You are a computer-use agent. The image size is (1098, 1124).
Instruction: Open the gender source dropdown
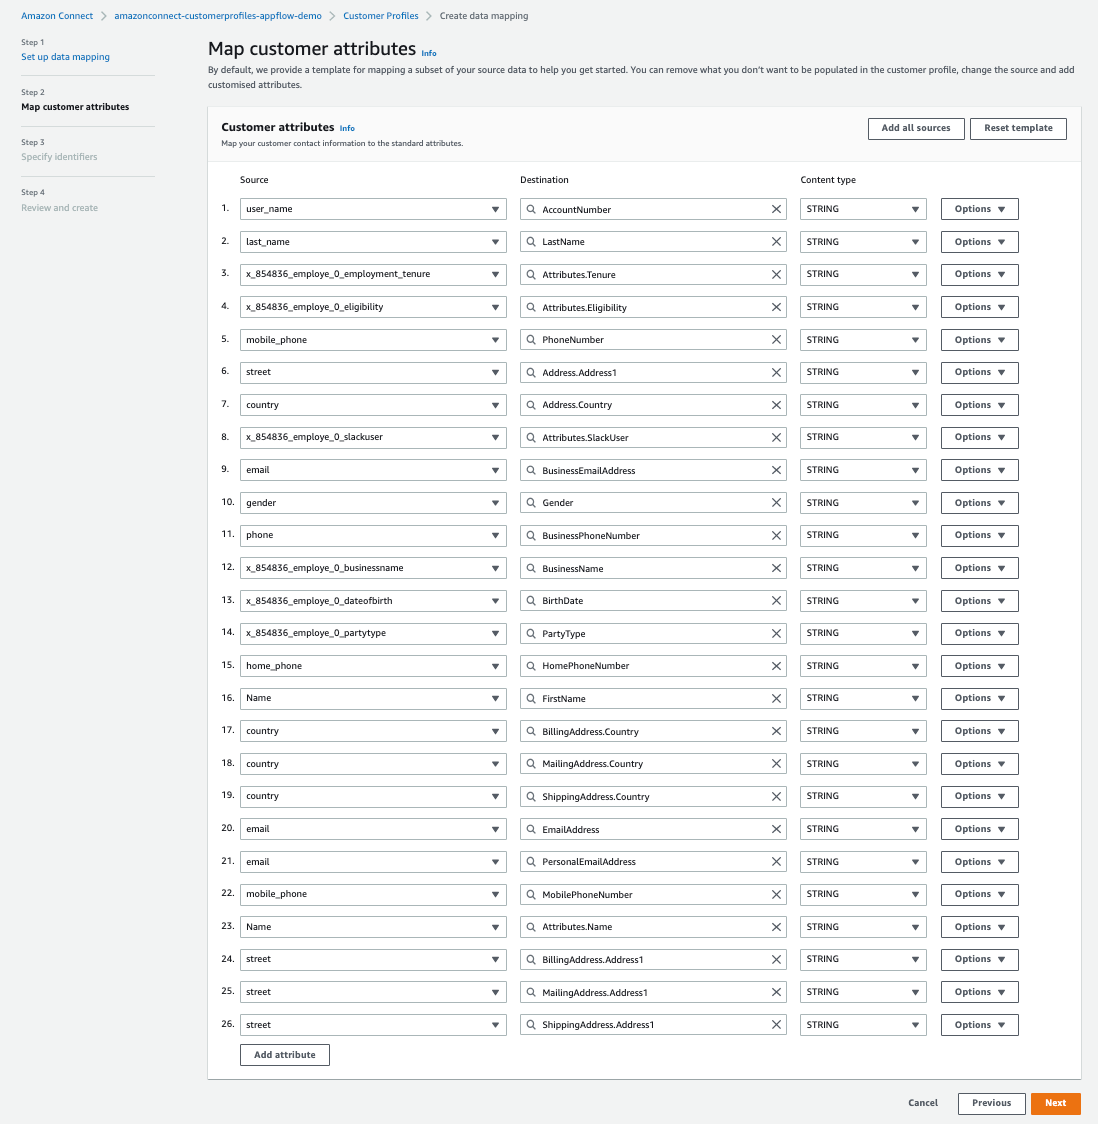[373, 503]
